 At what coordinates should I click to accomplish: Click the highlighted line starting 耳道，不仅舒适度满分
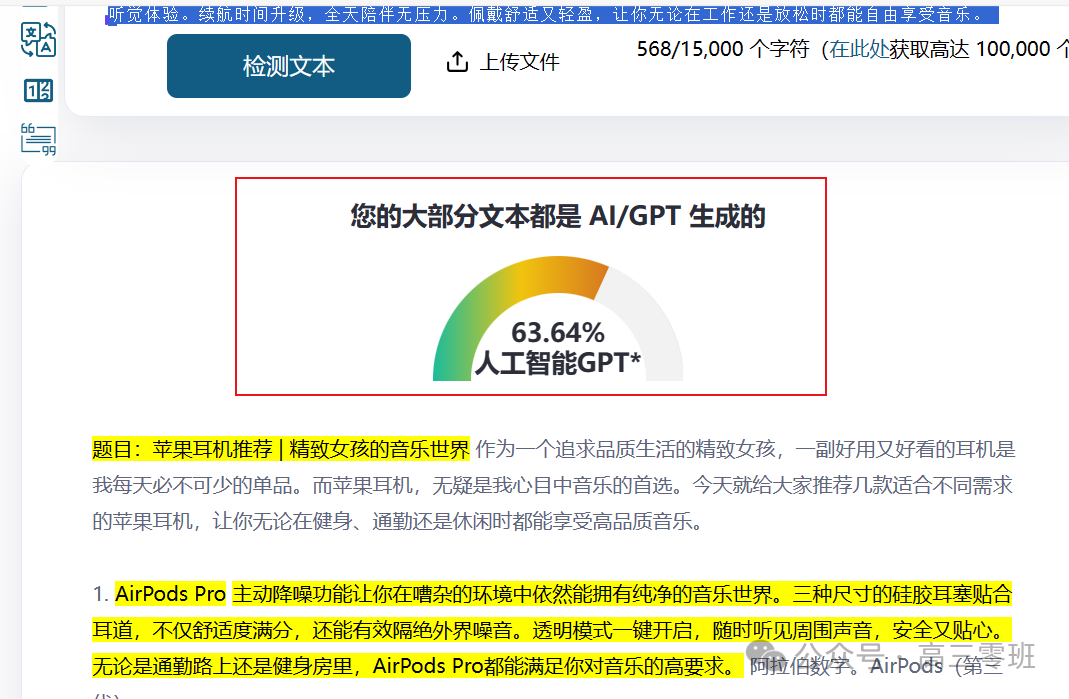click(x=552, y=630)
